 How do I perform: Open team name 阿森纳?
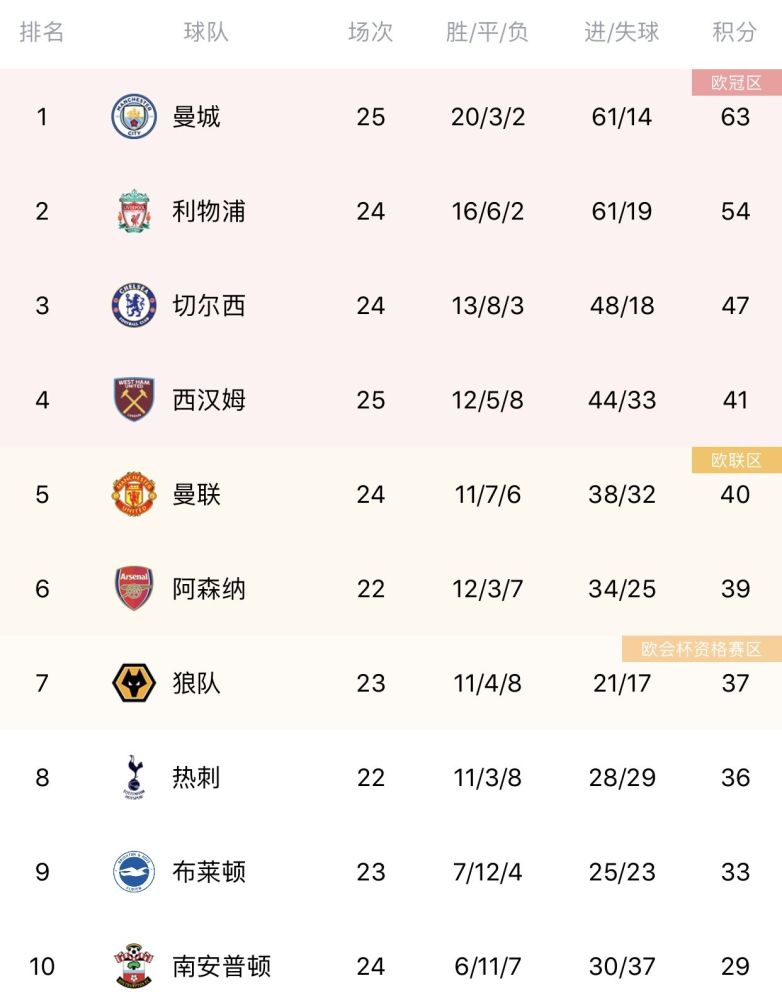point(209,589)
